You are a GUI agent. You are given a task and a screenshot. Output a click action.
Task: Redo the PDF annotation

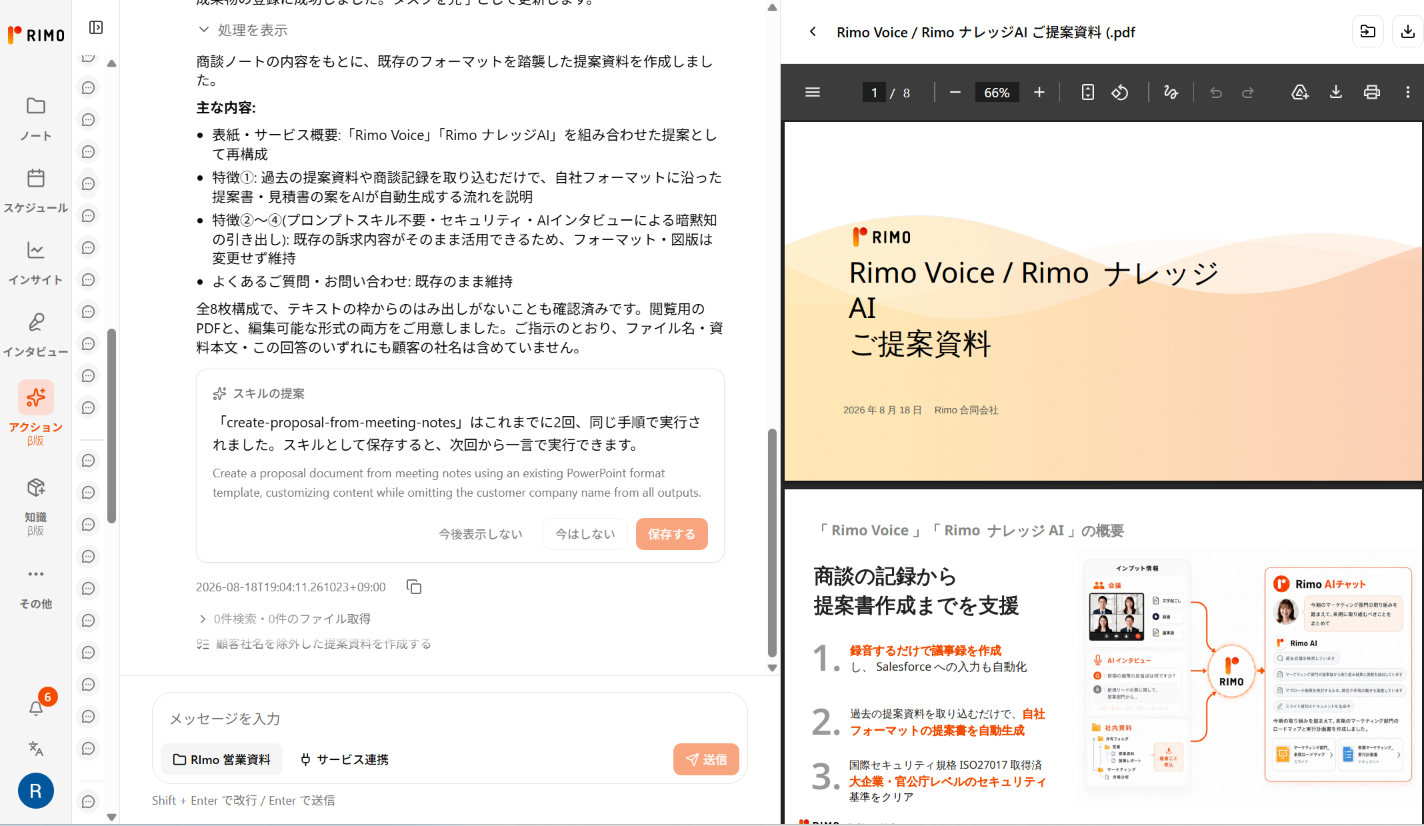click(x=1248, y=92)
